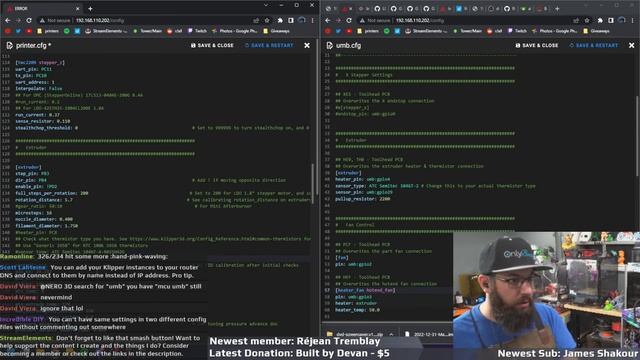Click Save & Restart for printer.cfg
640x360 pixels.
pos(269,45)
